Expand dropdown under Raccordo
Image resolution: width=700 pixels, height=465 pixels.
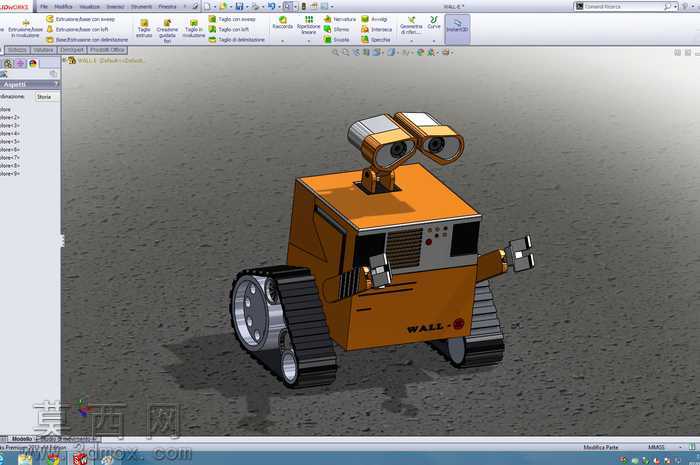[283, 41]
